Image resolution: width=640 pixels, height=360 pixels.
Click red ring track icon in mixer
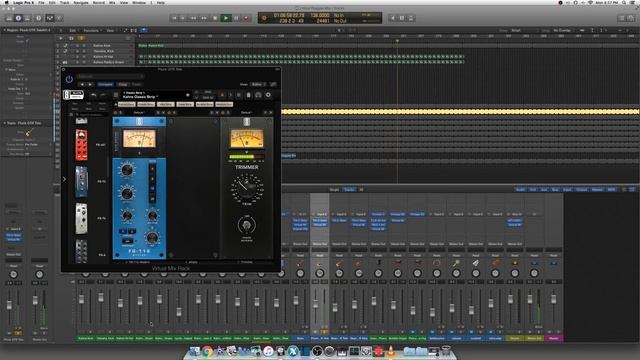click(x=437, y=264)
